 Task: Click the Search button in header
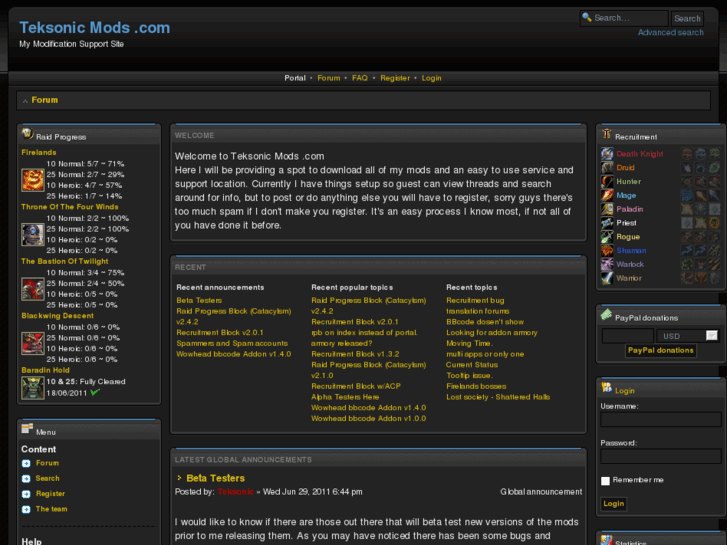(x=687, y=19)
